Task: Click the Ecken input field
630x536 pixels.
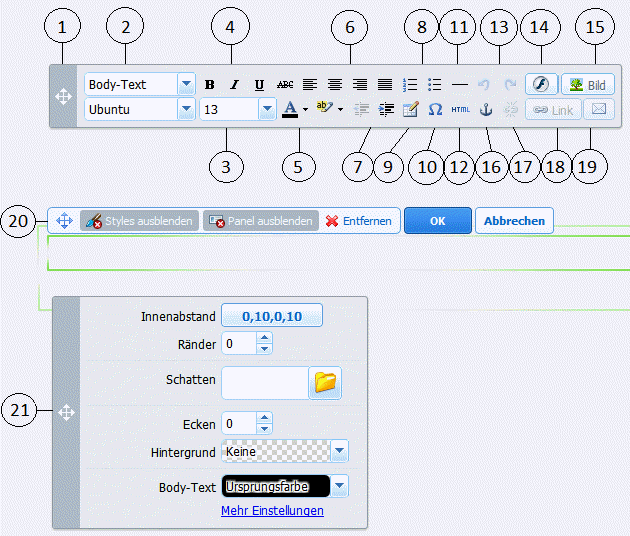Action: click(239, 423)
